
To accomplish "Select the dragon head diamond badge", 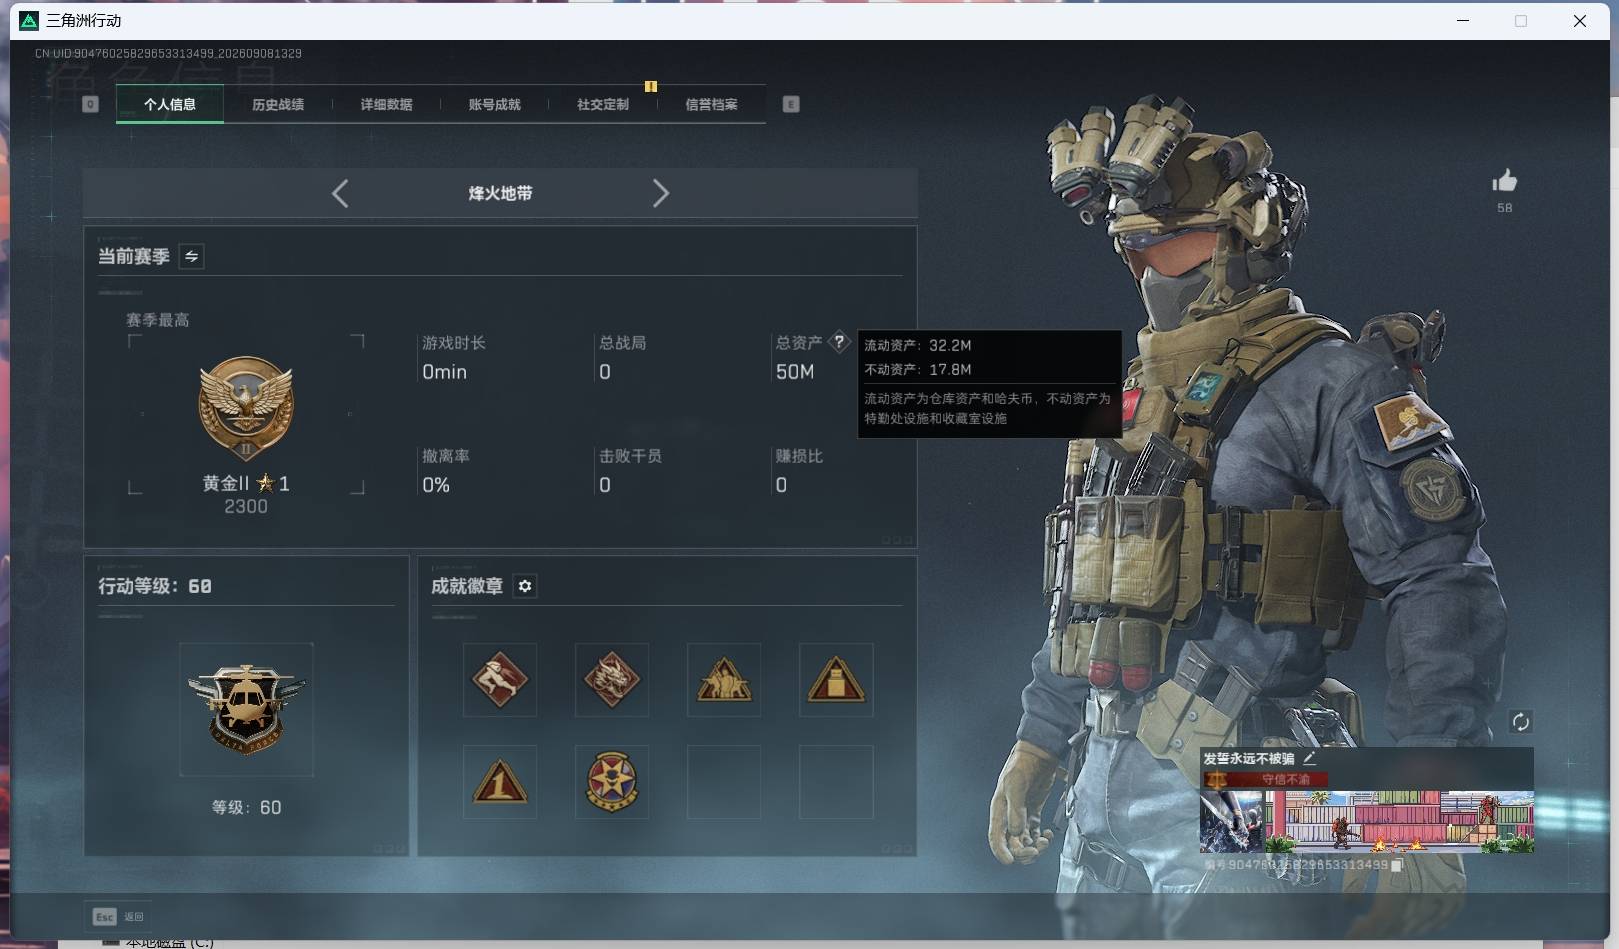I will point(612,680).
